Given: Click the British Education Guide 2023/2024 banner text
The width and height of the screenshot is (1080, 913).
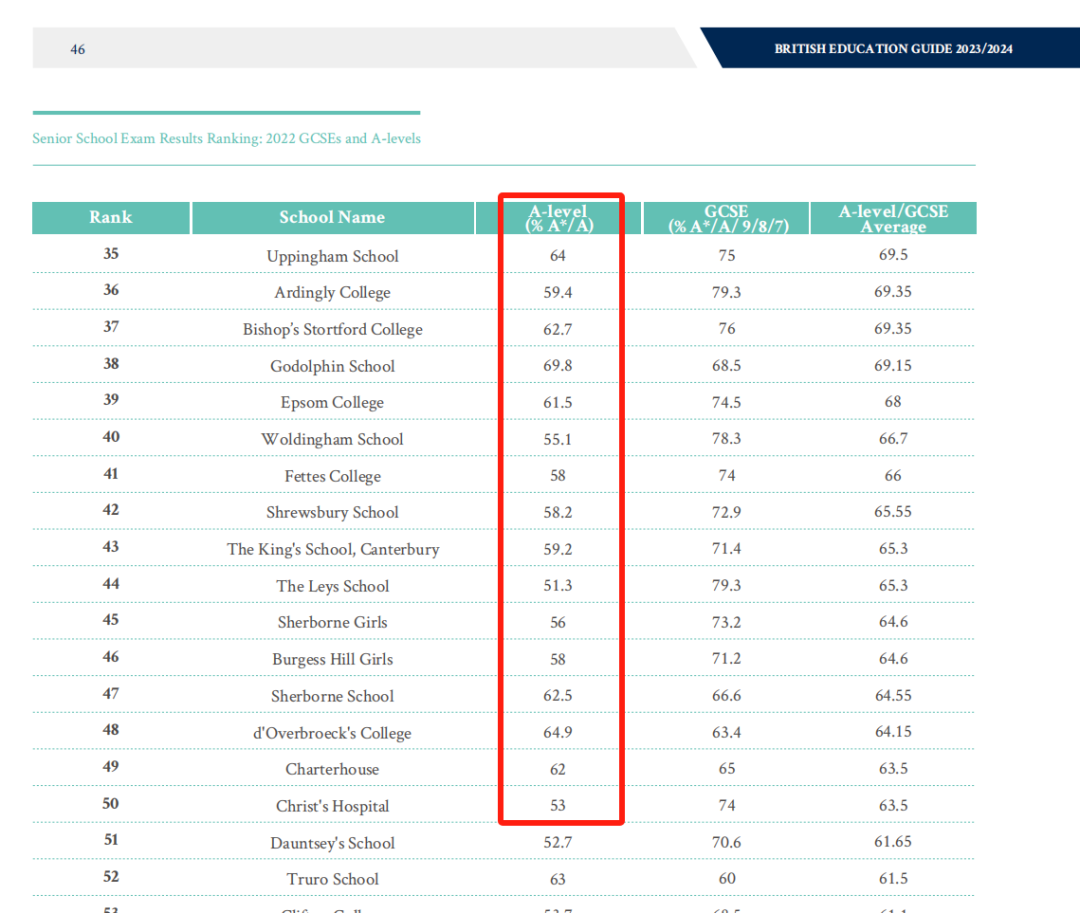Looking at the screenshot, I should pos(893,49).
